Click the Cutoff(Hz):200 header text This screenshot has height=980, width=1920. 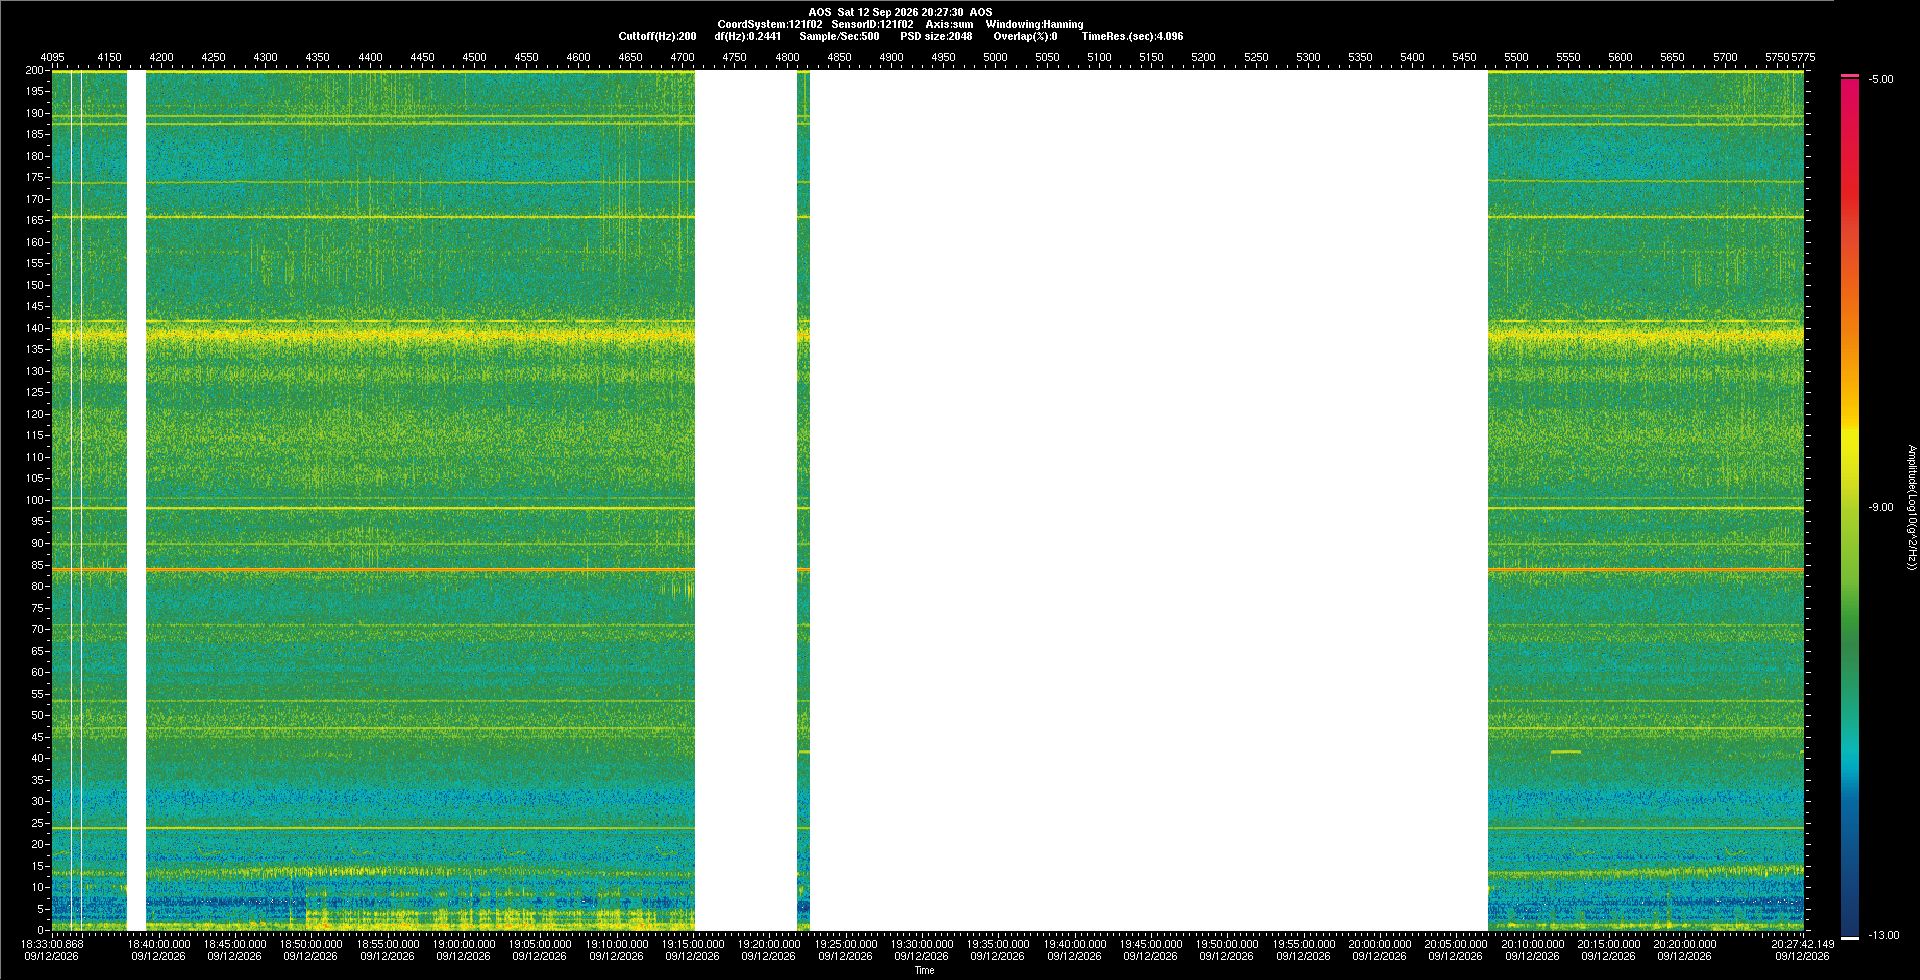(657, 36)
